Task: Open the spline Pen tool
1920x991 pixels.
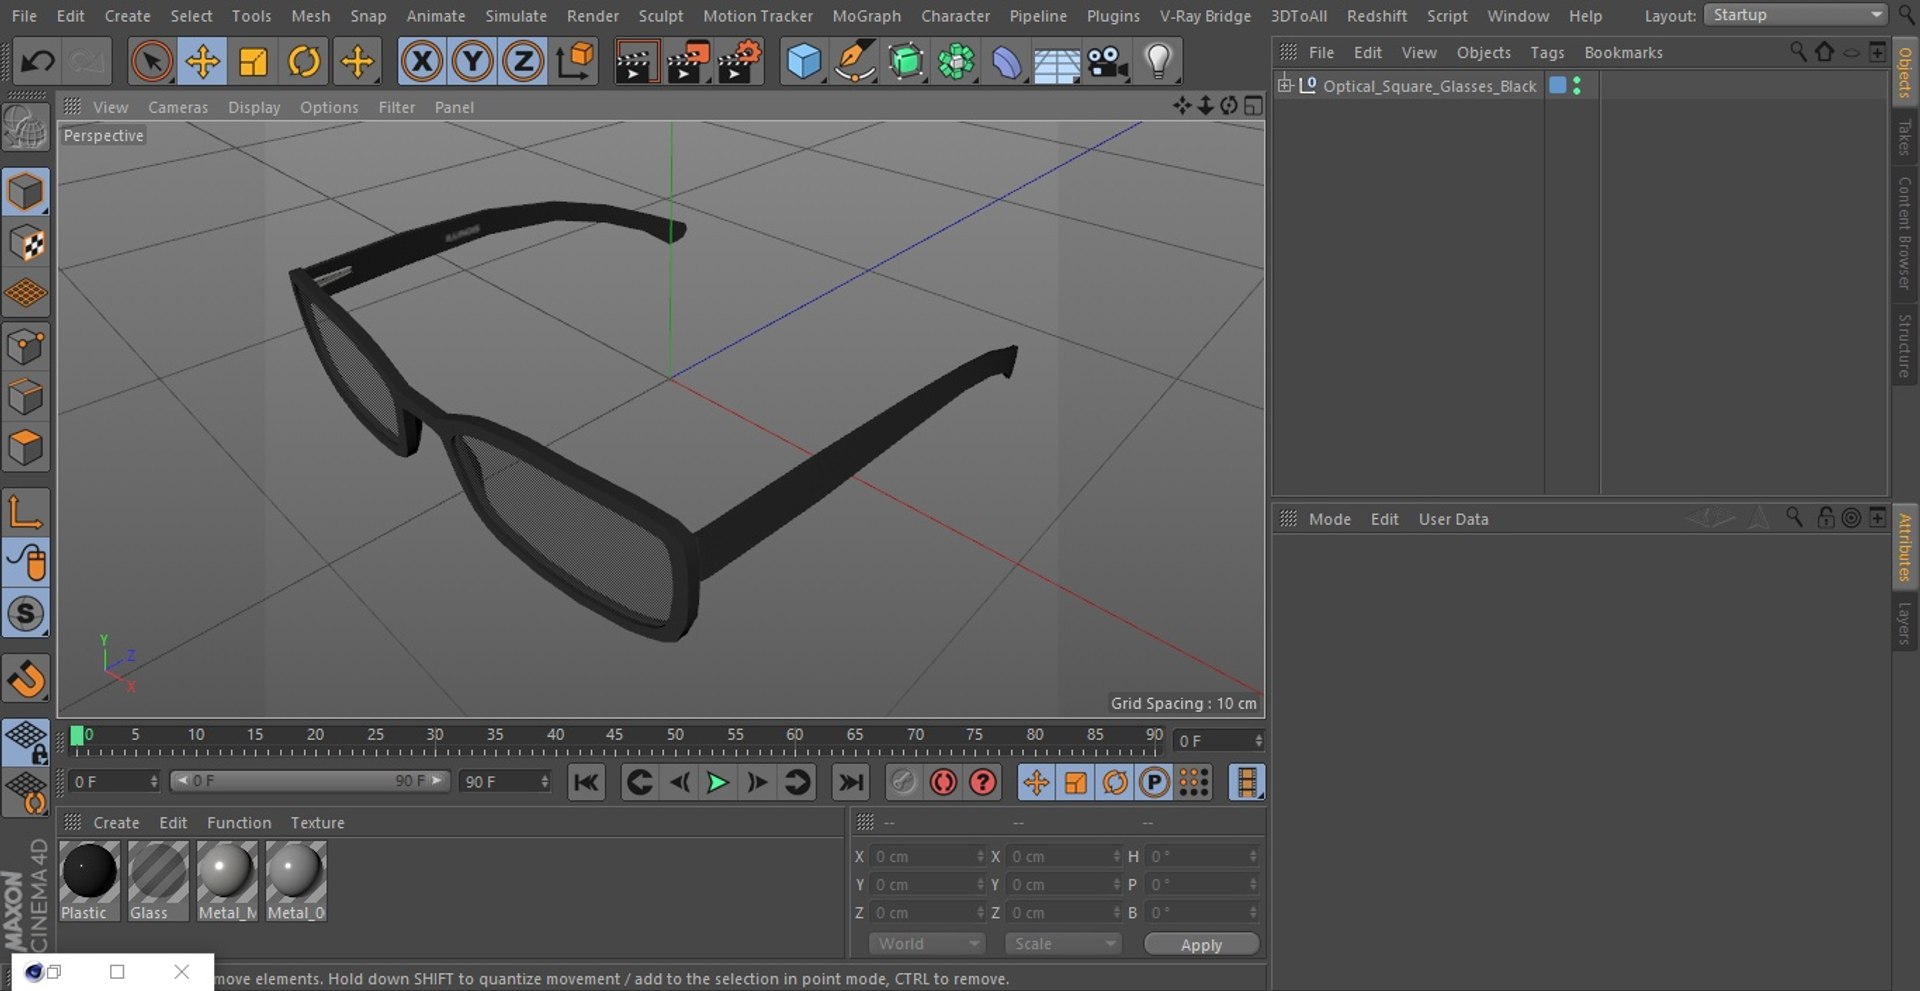Action: (855, 62)
